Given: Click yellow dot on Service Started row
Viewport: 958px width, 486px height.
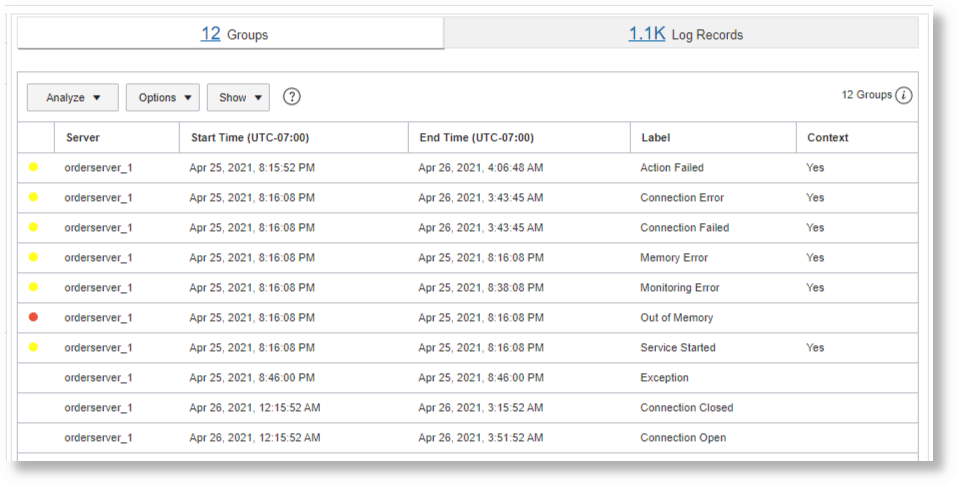Looking at the screenshot, I should tap(33, 348).
